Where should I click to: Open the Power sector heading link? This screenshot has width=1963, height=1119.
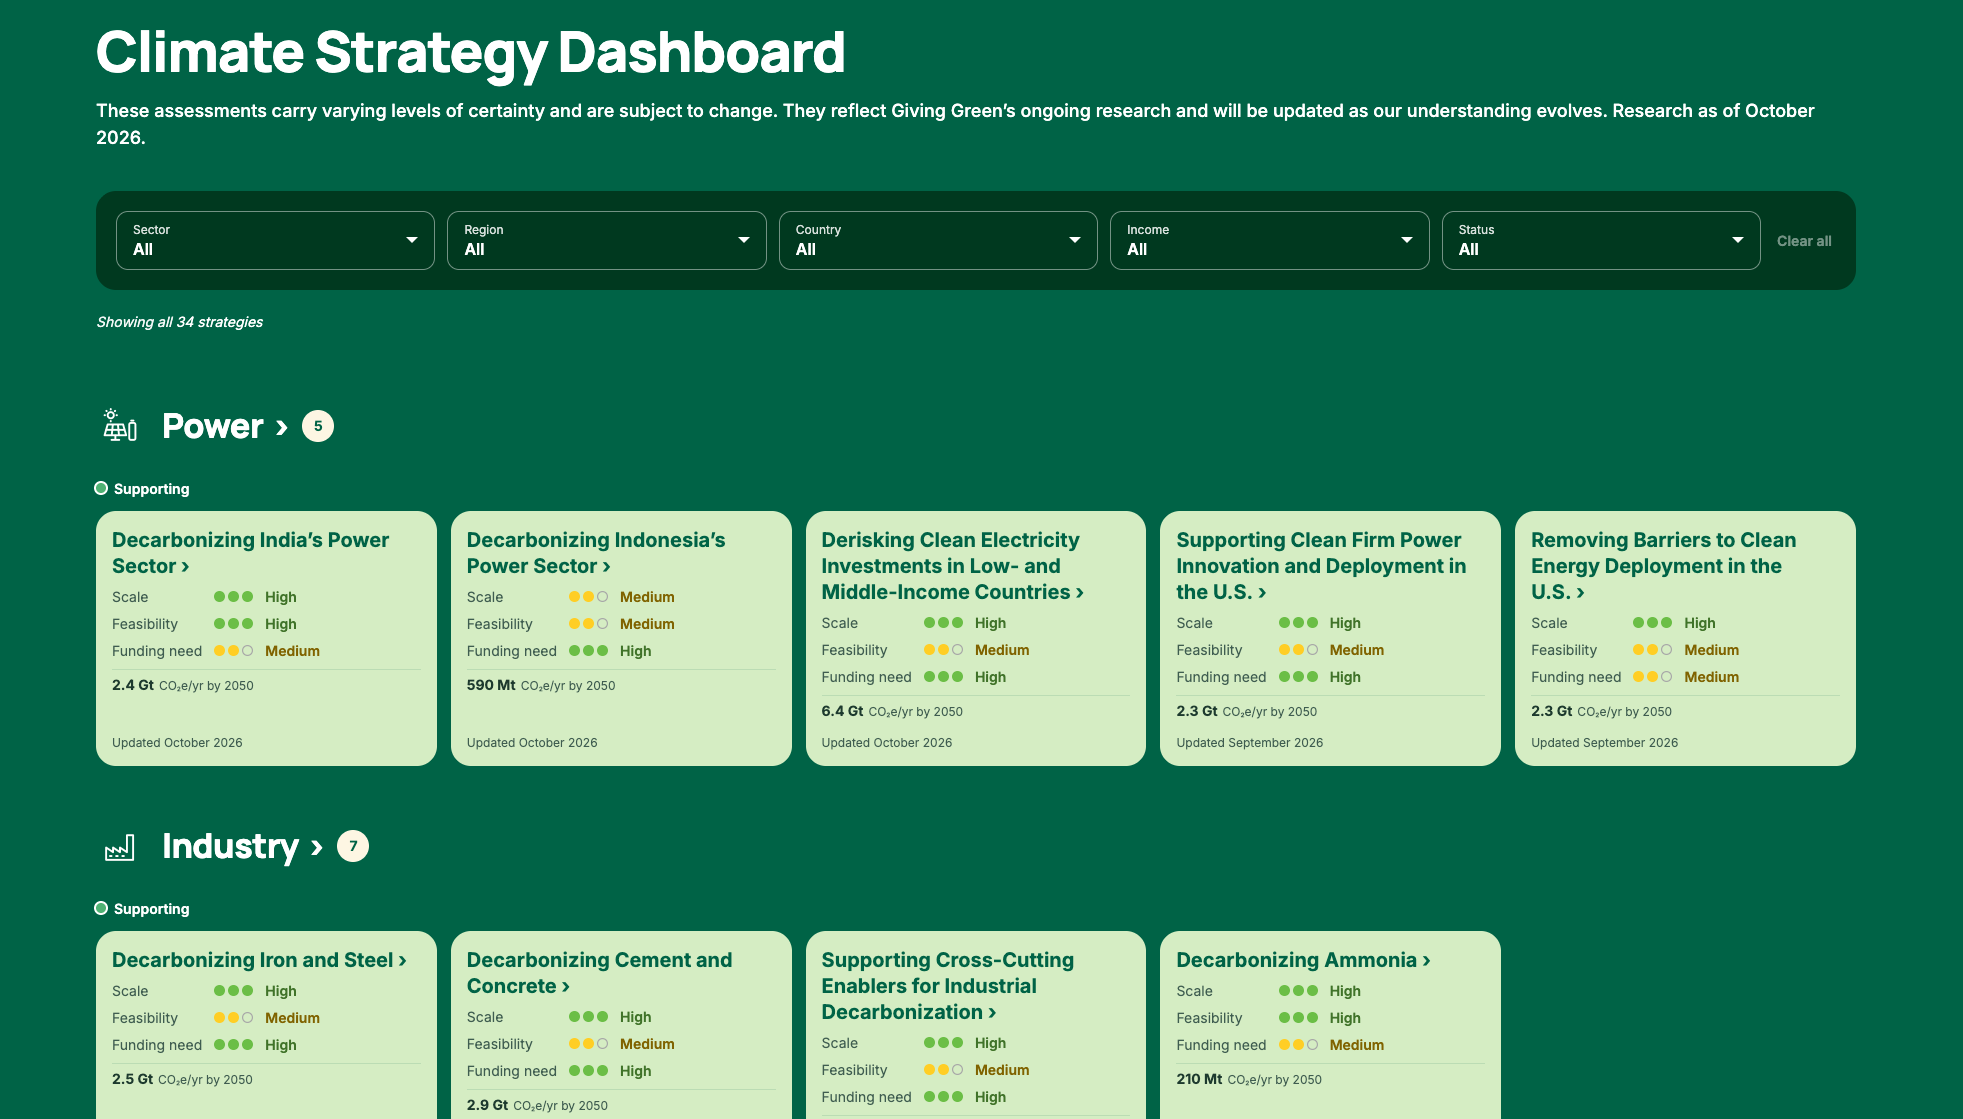coord(225,426)
